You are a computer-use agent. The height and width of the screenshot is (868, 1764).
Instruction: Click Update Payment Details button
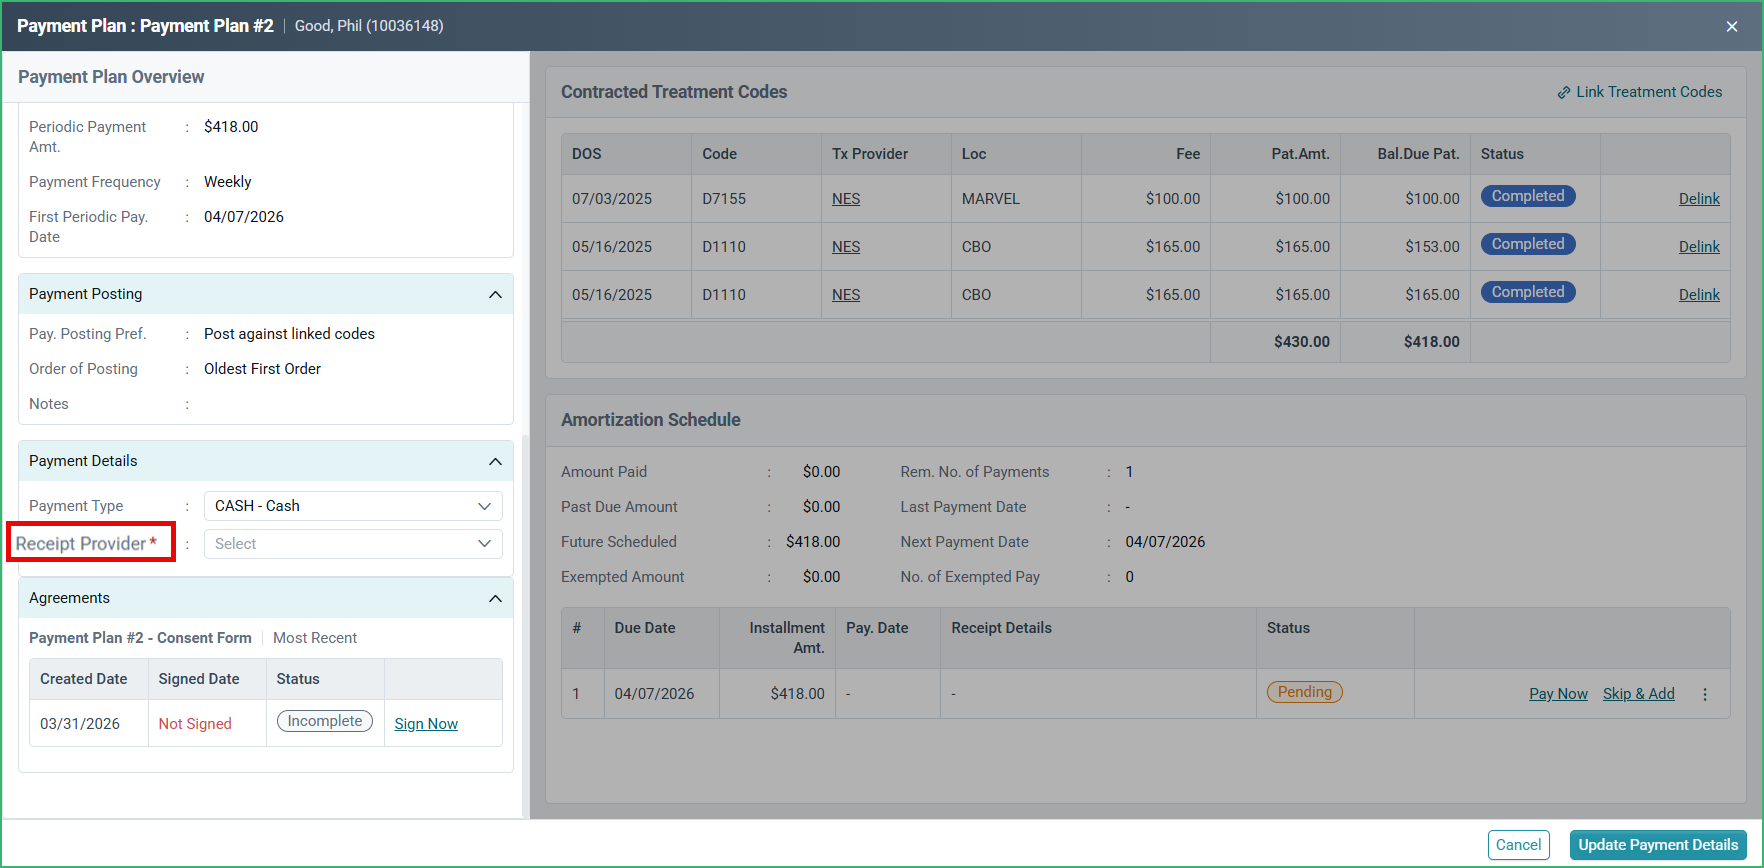(1658, 845)
